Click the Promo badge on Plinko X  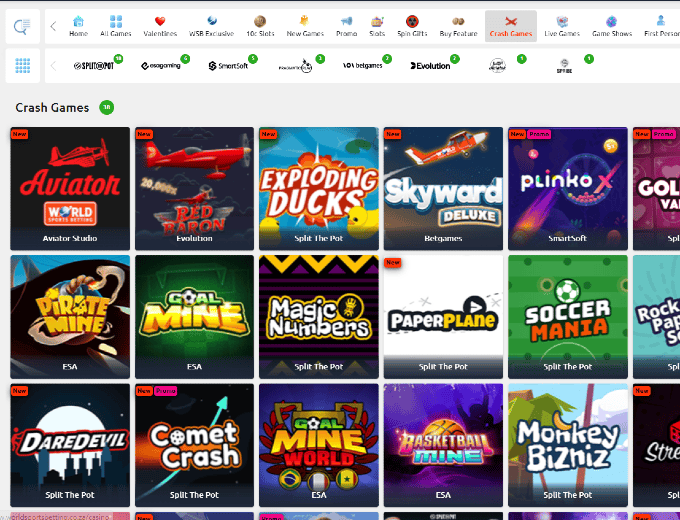[x=539, y=134]
